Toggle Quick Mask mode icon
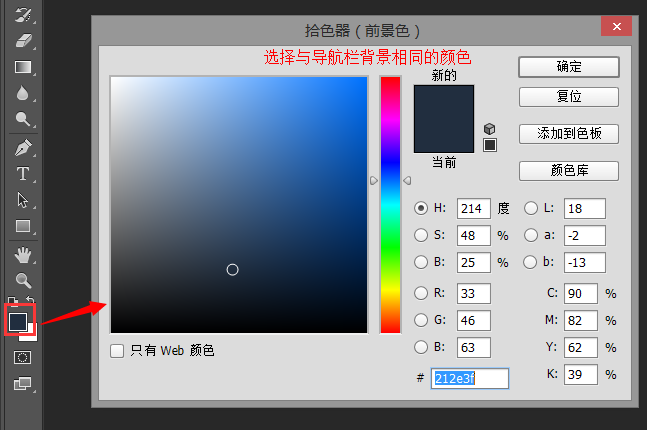647x430 pixels. (23, 357)
